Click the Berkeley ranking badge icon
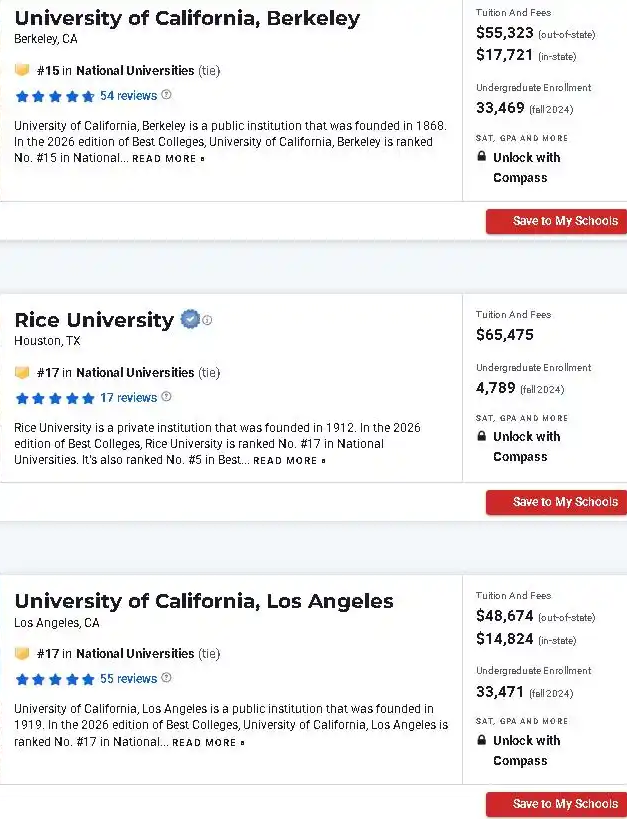This screenshot has width=627, height=819. click(x=22, y=70)
